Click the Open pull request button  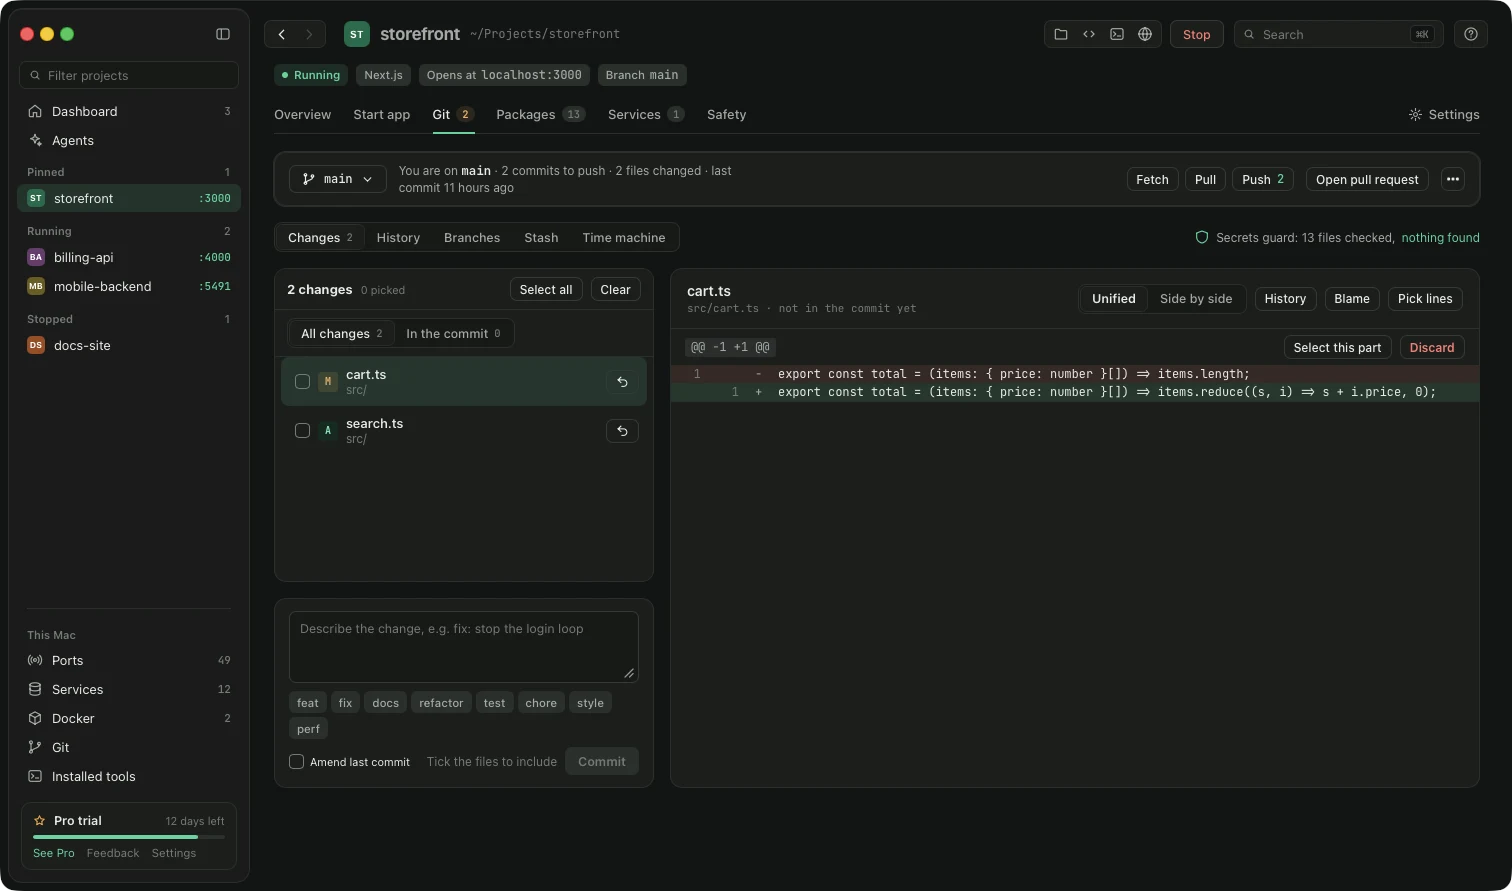pos(1367,179)
